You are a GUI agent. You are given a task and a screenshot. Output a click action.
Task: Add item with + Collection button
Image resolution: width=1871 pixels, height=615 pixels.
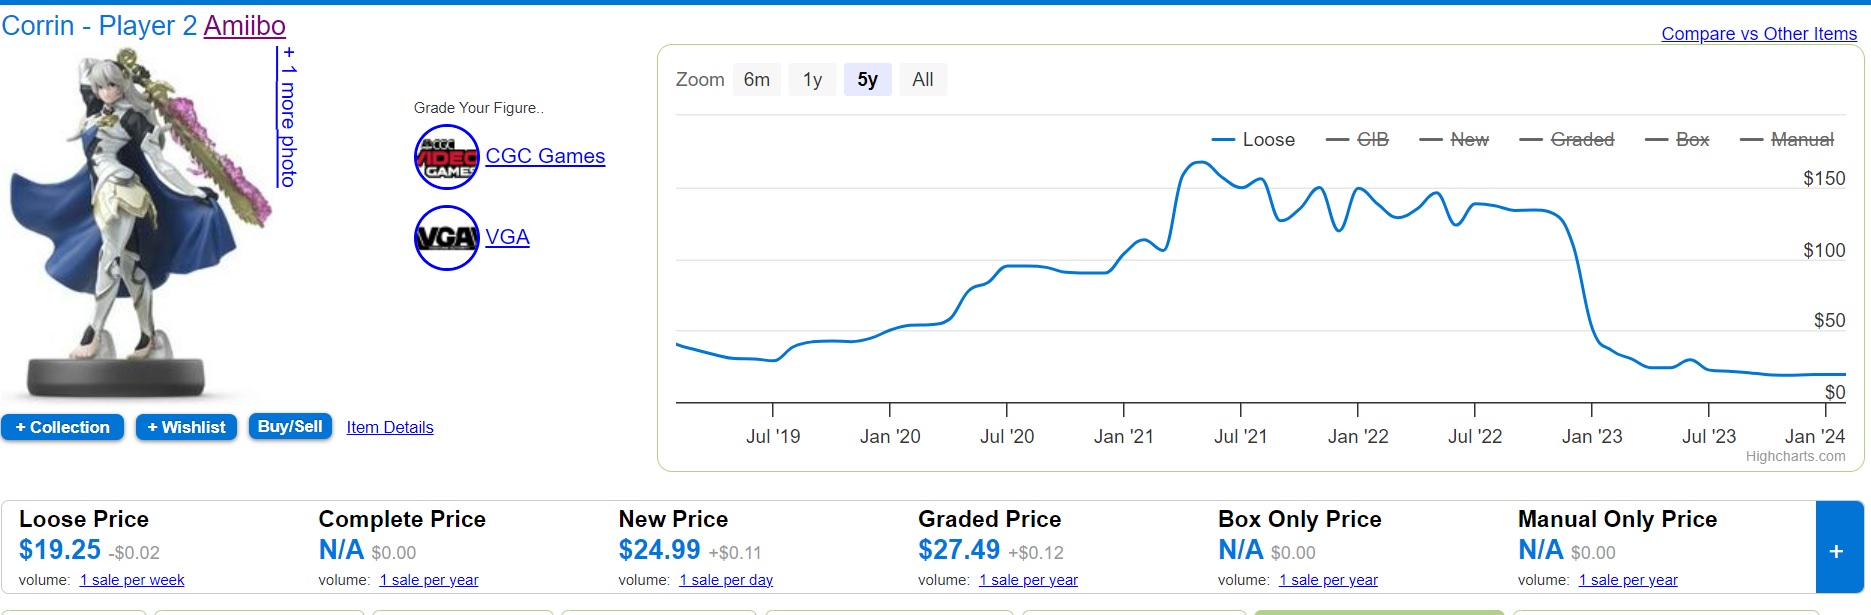(x=63, y=427)
